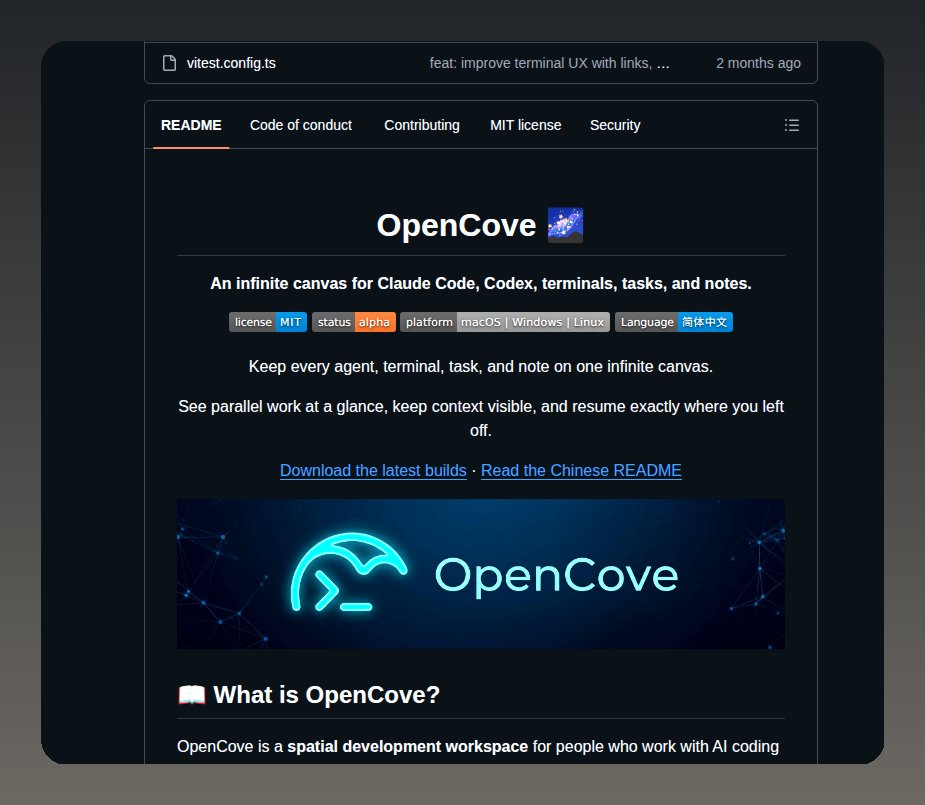The image size is (925, 805).
Task: Follow the 'Download the latest builds' link
Action: click(373, 471)
